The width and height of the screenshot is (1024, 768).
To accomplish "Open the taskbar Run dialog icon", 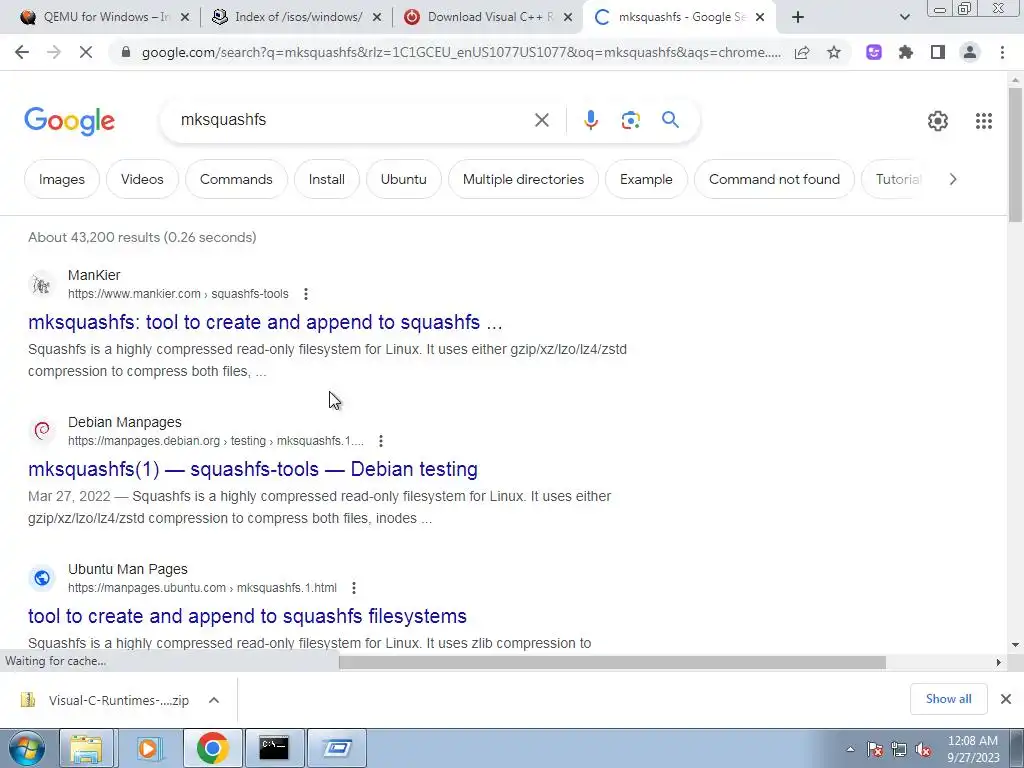I will click(x=337, y=748).
